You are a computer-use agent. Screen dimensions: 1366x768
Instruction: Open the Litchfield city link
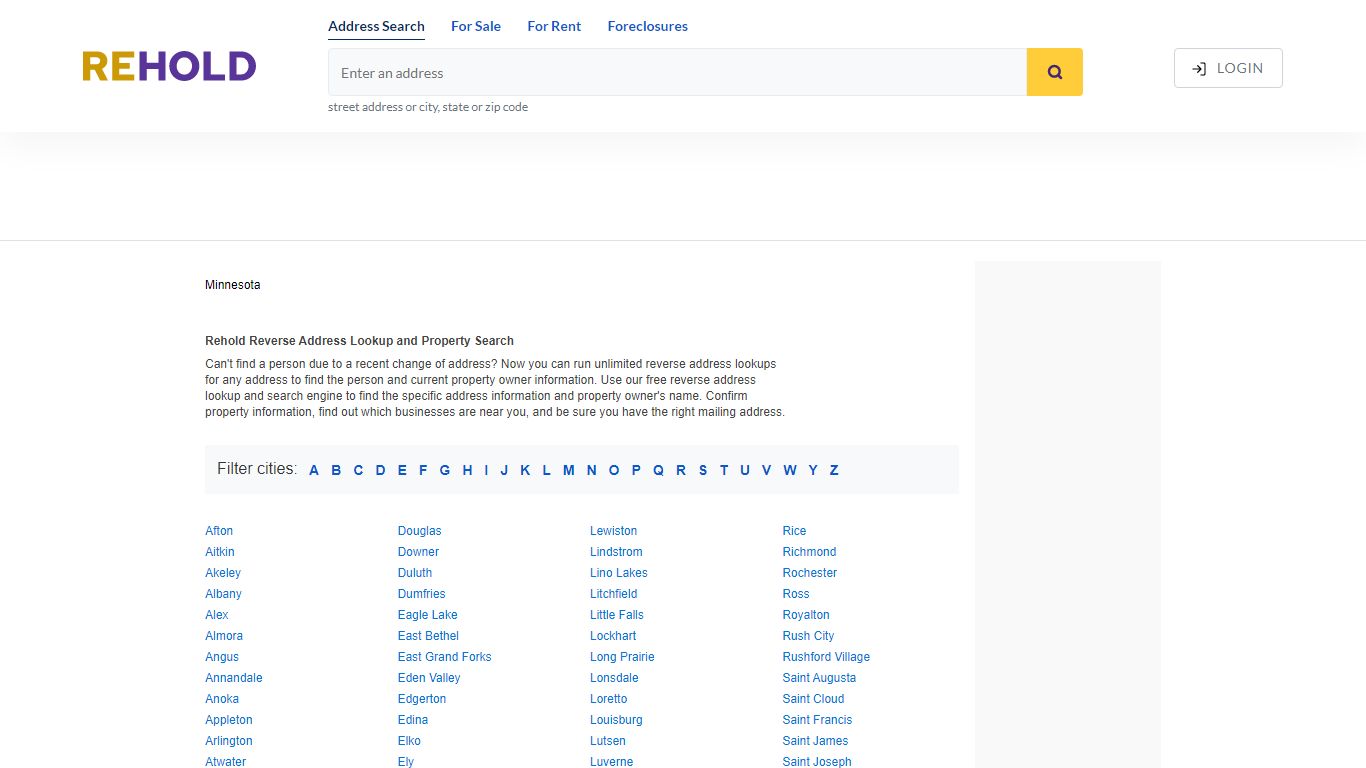coord(613,594)
